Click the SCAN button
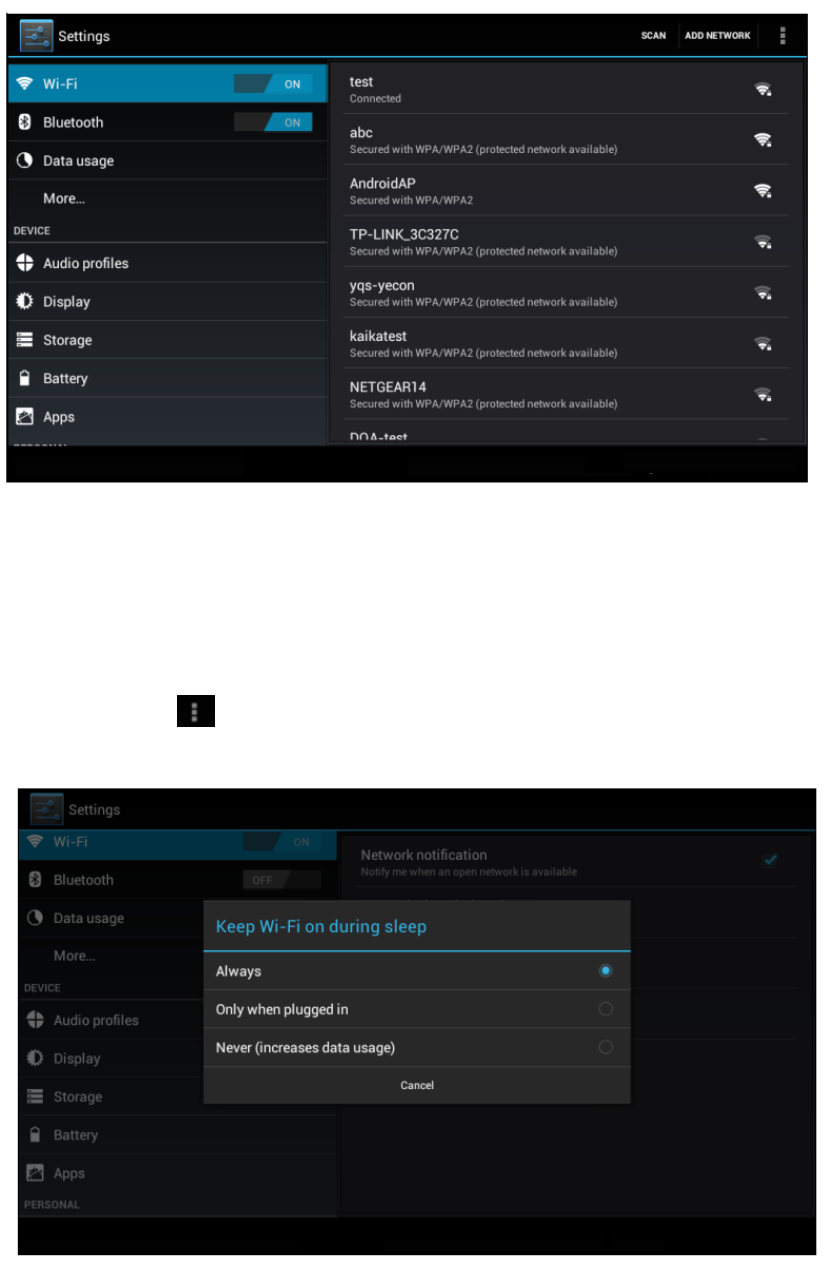 (653, 36)
